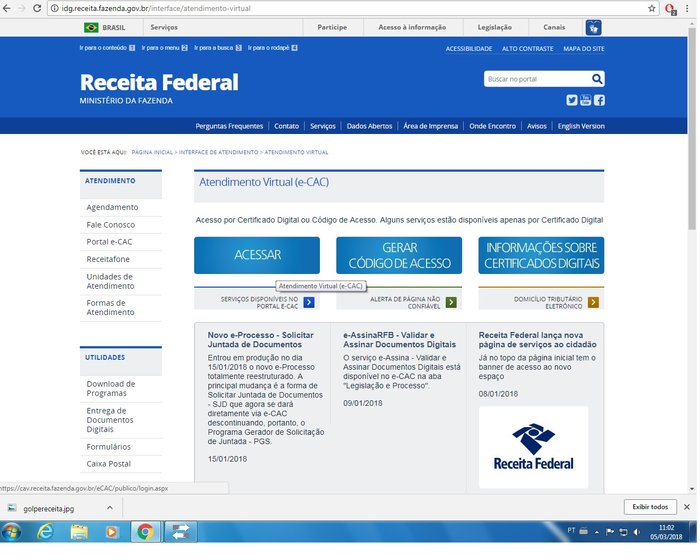Click the search magnifier icon
The image size is (700, 560).
pyautogui.click(x=597, y=79)
